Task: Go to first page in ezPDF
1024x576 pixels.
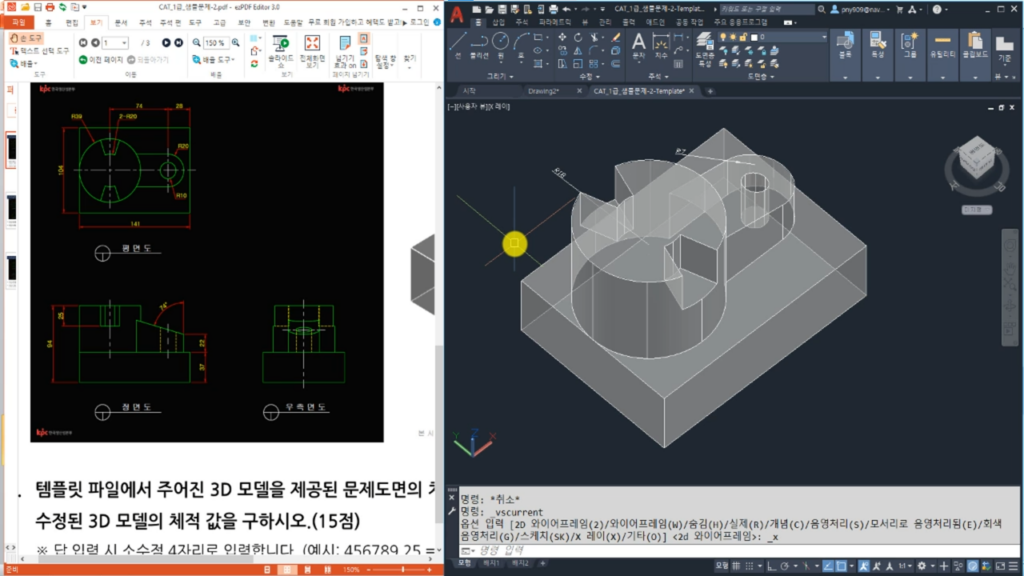Action: [x=83, y=43]
